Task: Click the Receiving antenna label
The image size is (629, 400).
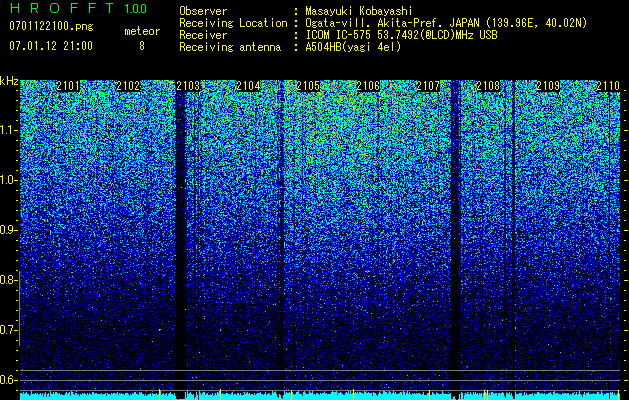Action: click(x=230, y=47)
